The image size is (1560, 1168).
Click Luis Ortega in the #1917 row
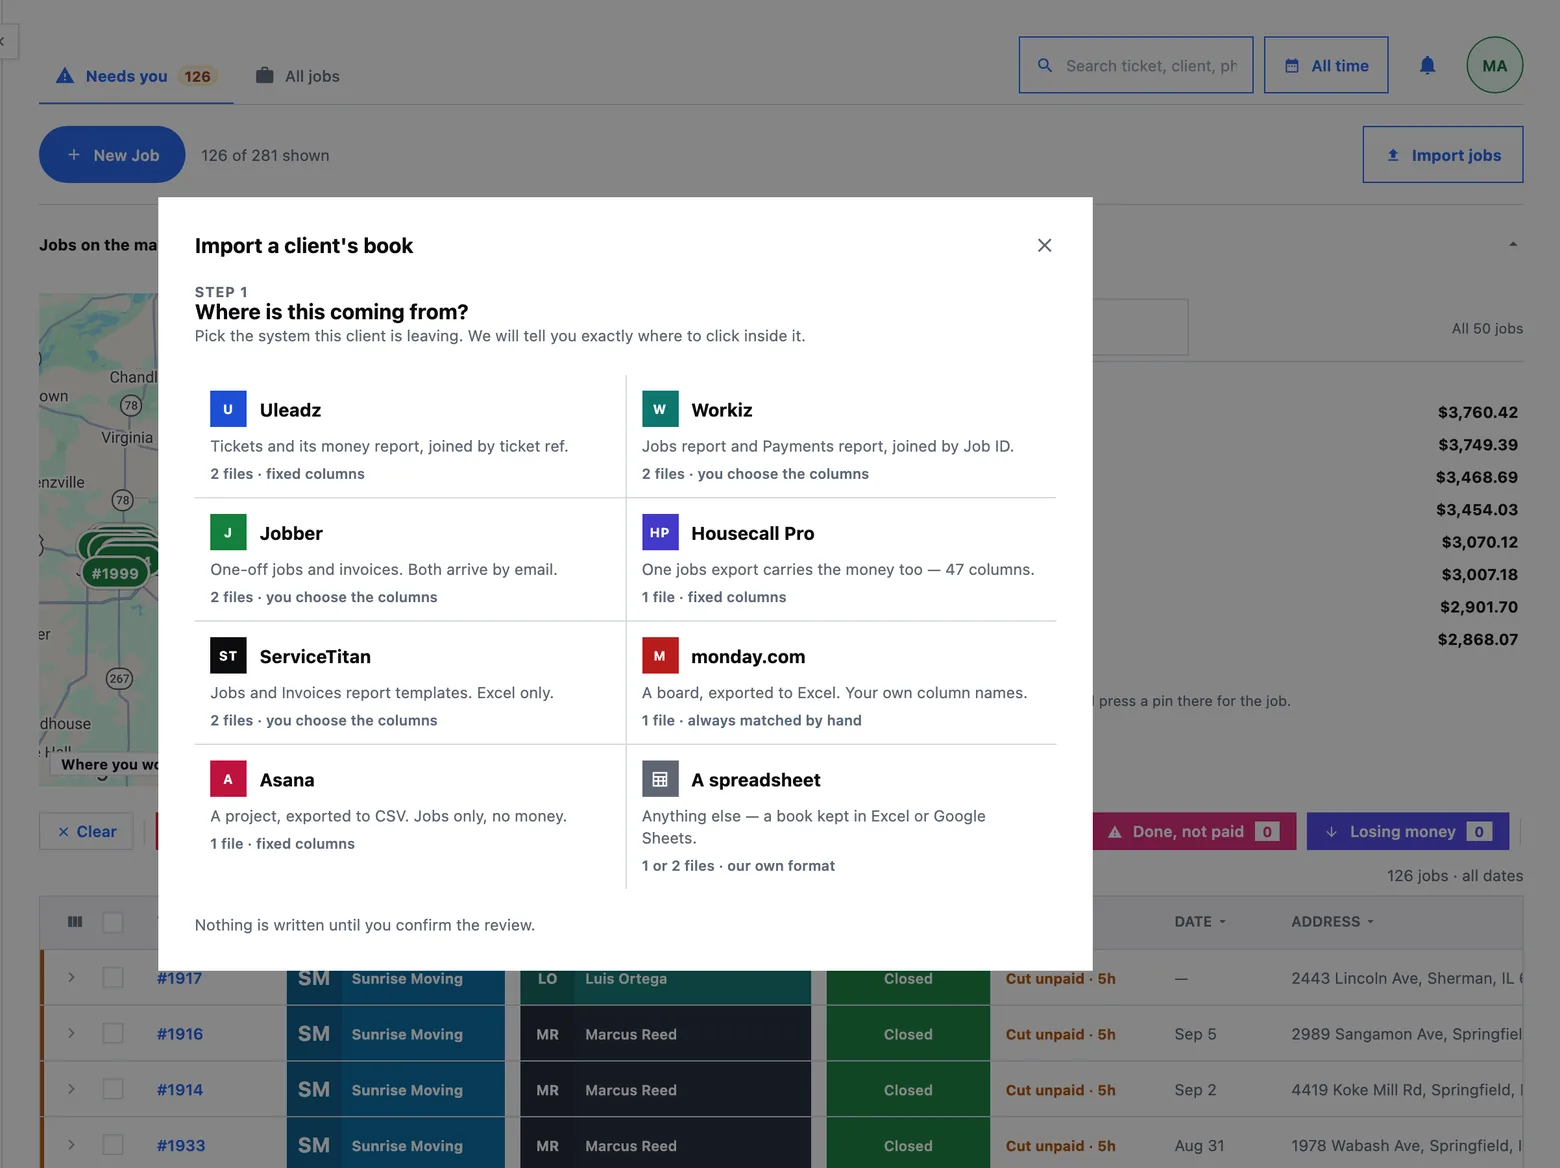626,979
